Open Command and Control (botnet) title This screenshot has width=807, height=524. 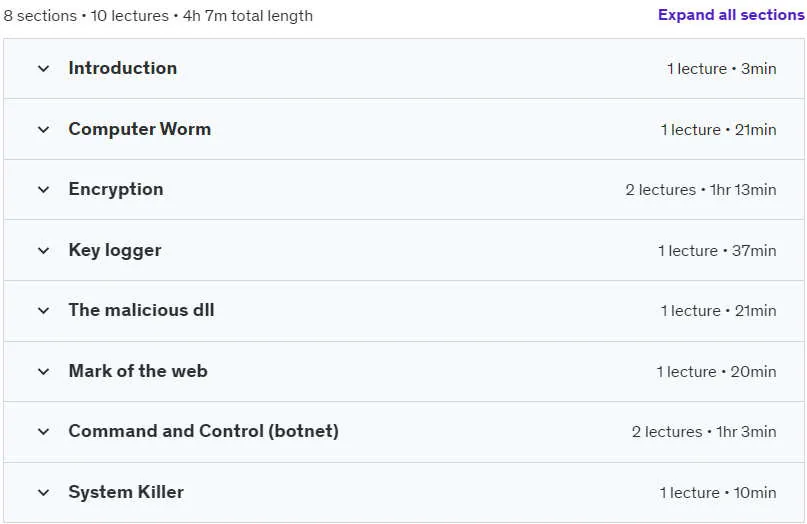pos(203,431)
